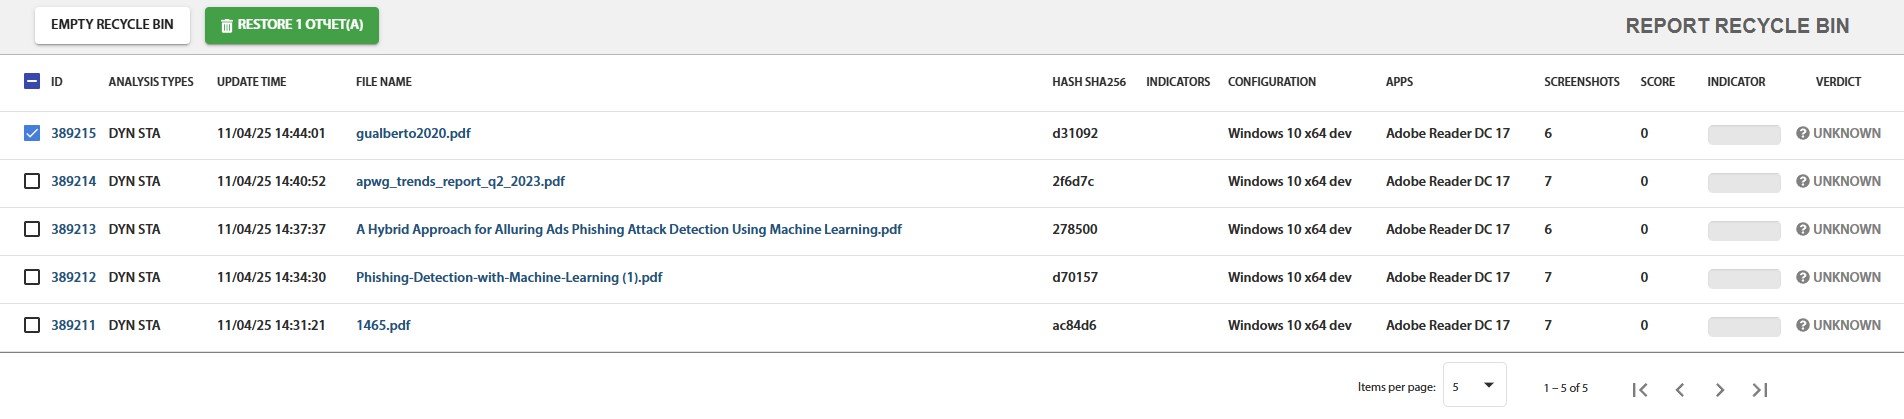Open the Phishing-Detection-with-Machine-Learning (1).pdf report link

tap(509, 277)
